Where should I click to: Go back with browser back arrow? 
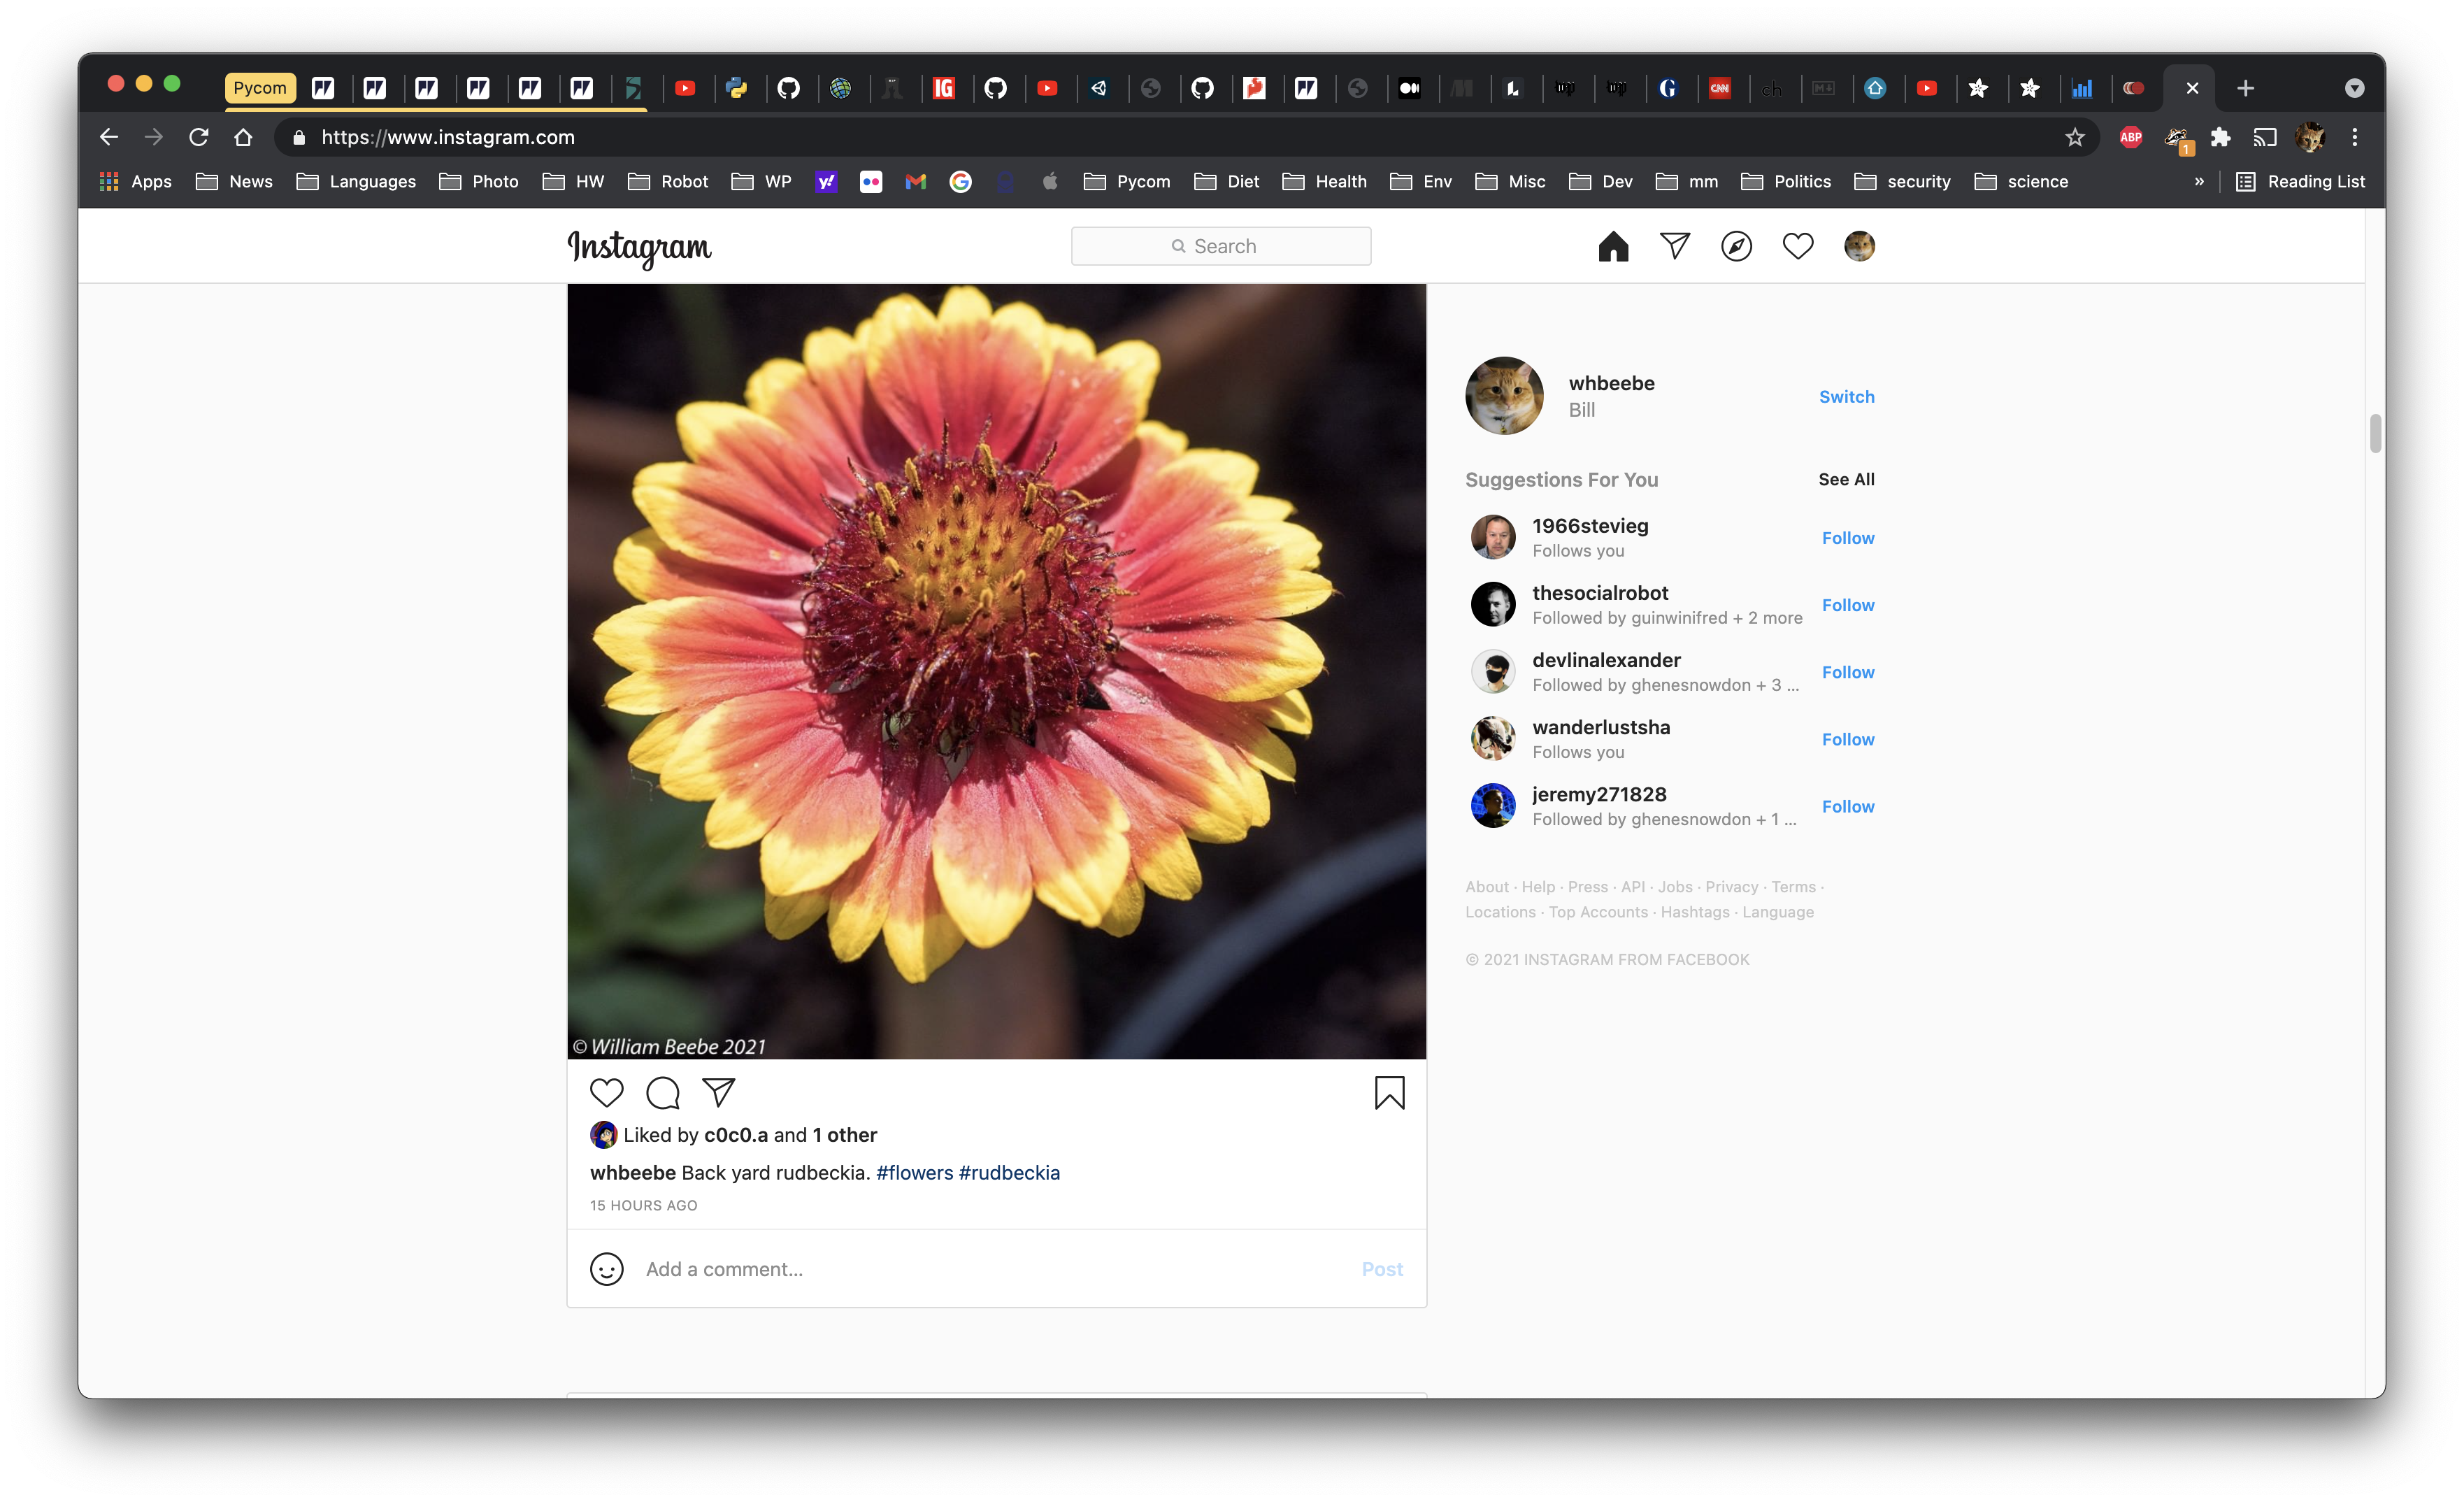109,137
